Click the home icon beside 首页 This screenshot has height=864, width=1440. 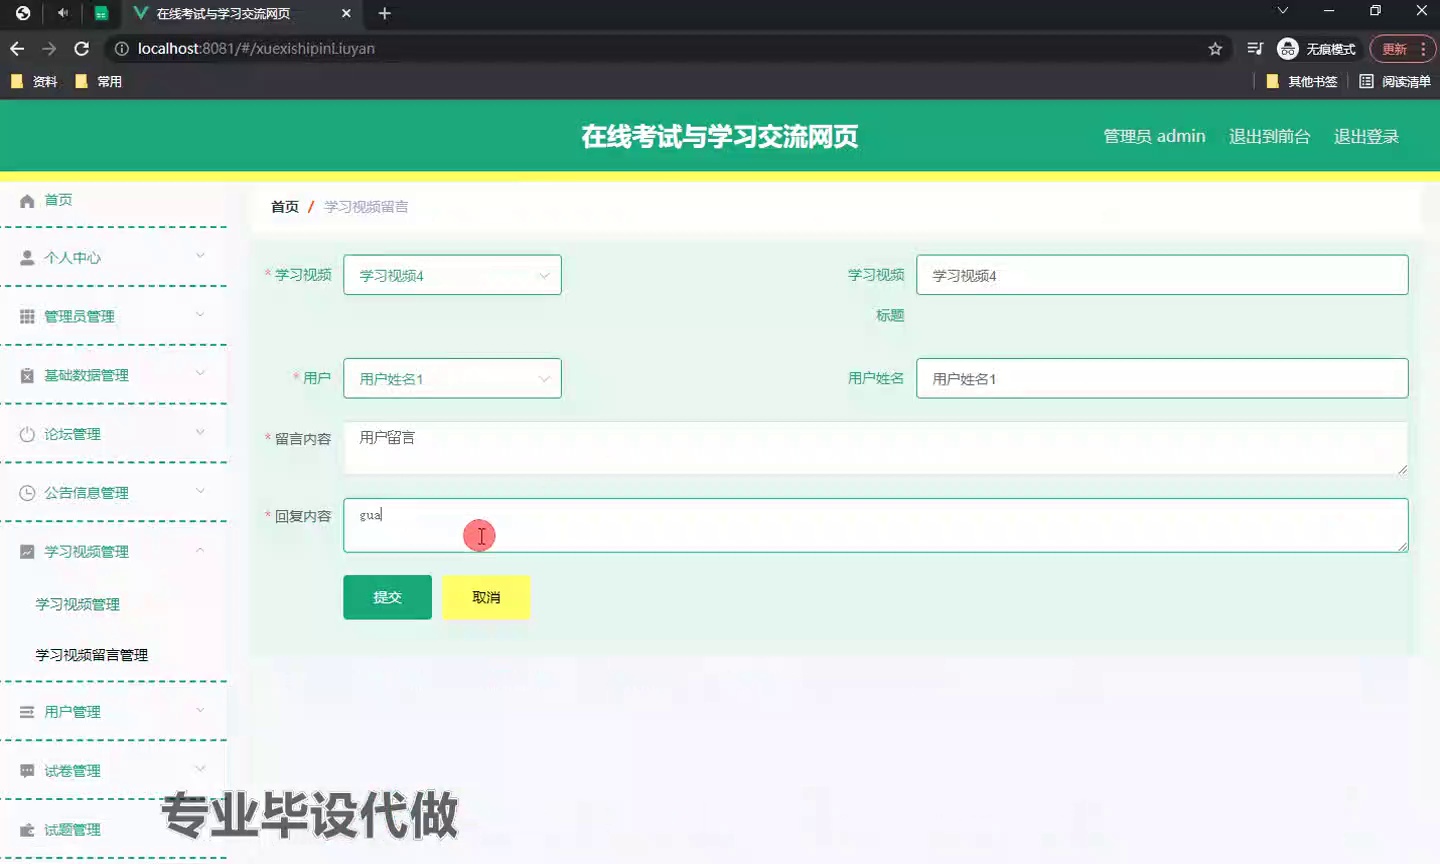pos(27,201)
